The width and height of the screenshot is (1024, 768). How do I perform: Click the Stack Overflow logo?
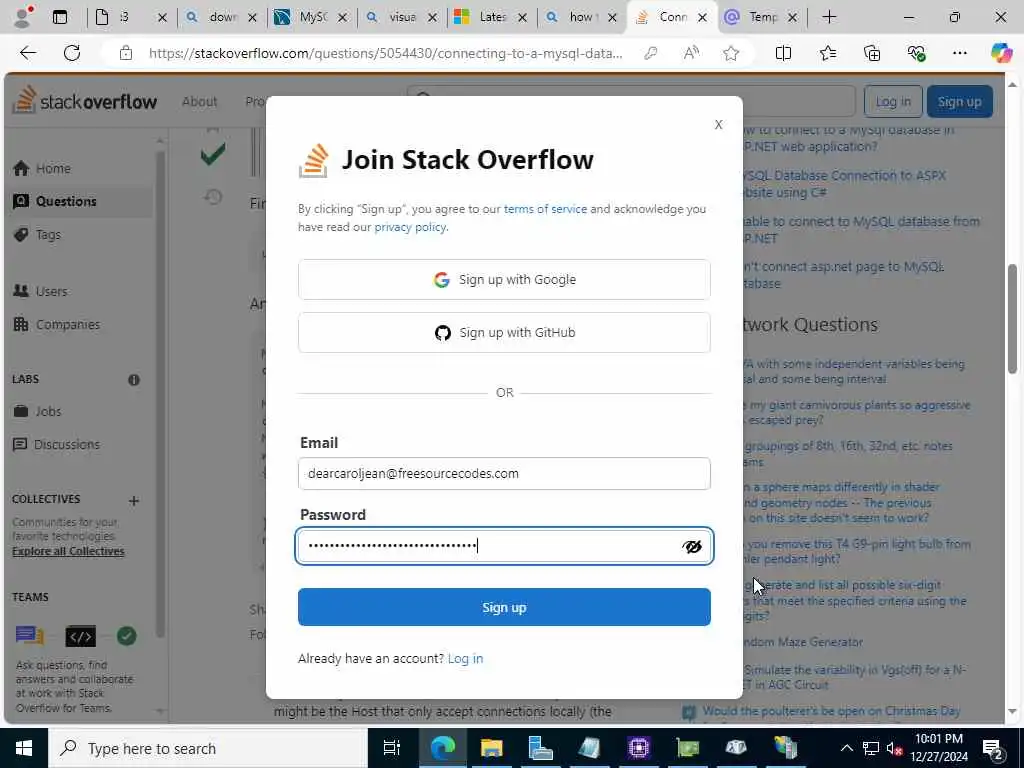tap(86, 101)
